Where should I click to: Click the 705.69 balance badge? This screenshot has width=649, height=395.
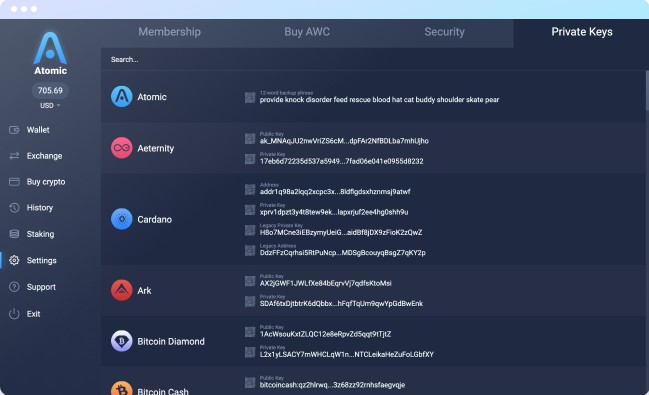50,91
